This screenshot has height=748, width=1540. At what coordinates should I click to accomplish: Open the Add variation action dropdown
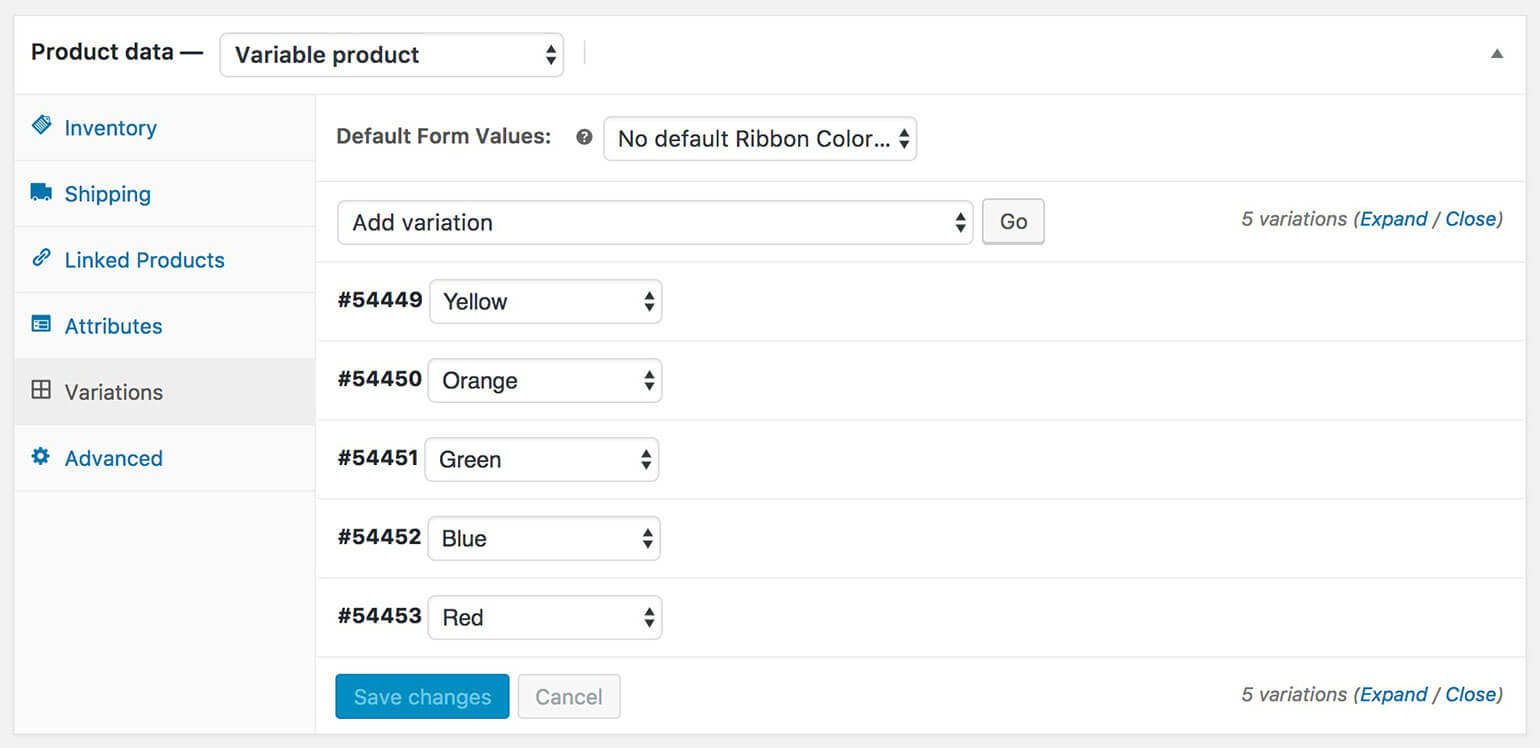655,222
